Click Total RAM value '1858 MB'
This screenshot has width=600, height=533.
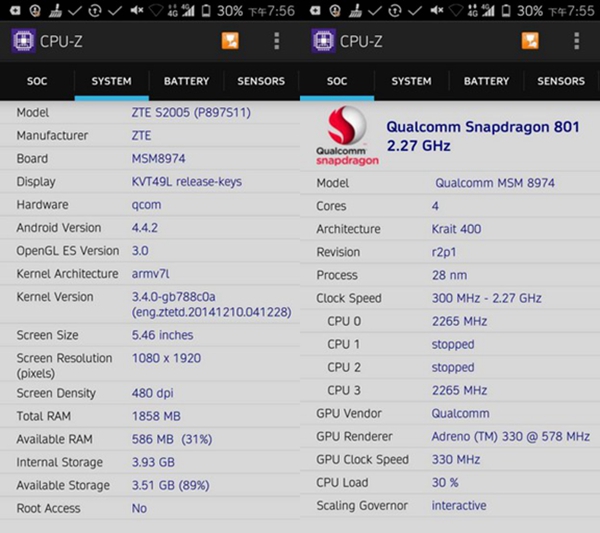coord(156,416)
